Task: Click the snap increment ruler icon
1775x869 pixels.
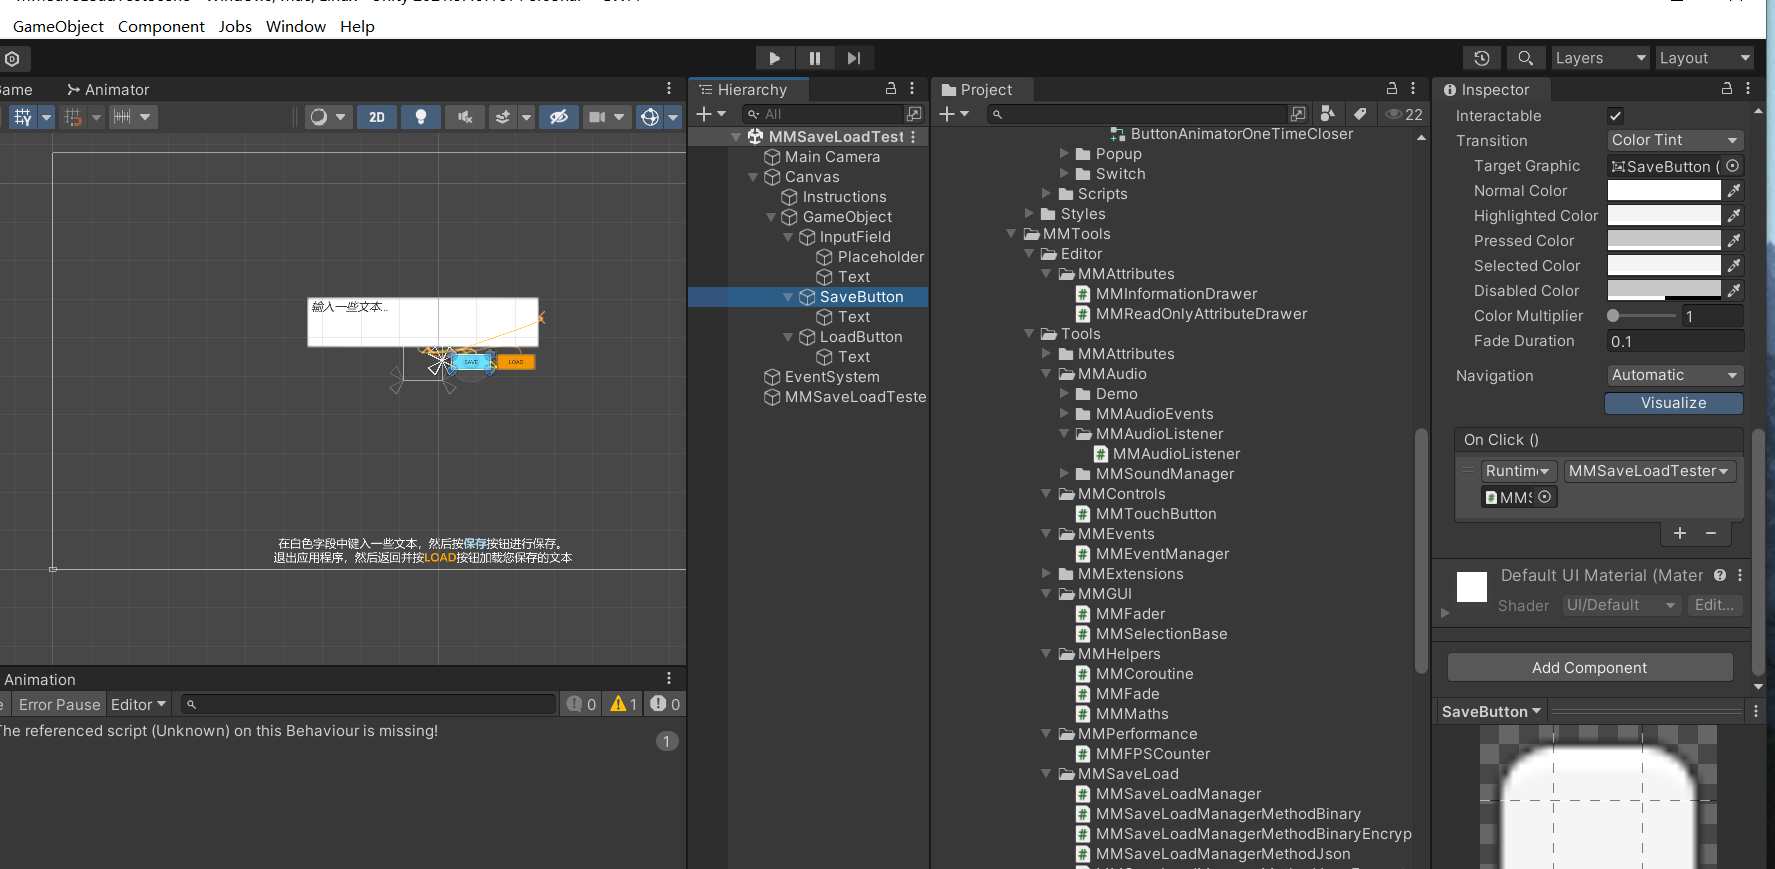Action: (122, 117)
